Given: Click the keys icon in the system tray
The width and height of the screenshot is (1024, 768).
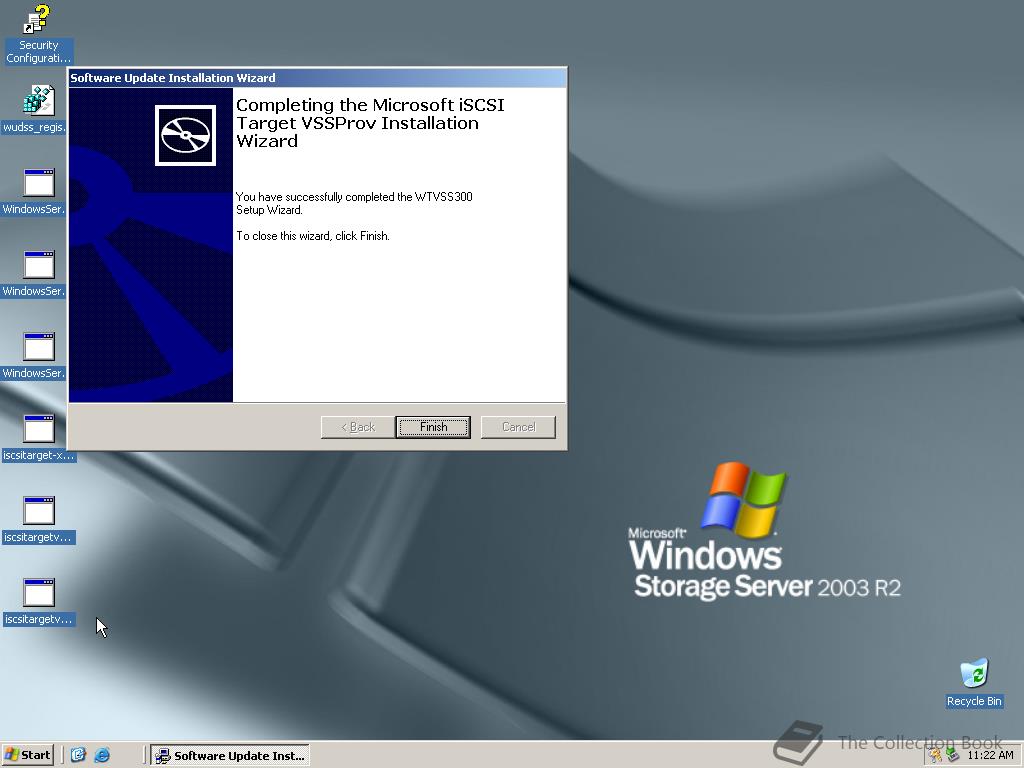Looking at the screenshot, I should pyautogui.click(x=936, y=756).
